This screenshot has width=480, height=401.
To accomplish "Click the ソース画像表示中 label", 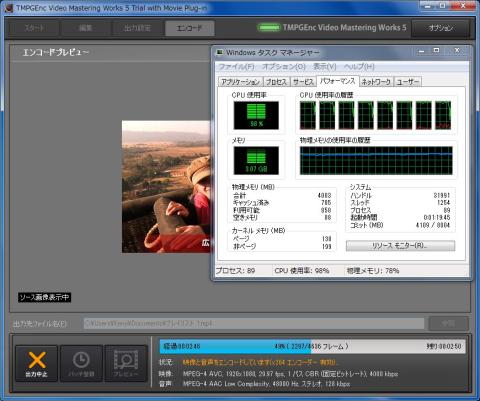I will click(x=44, y=297).
